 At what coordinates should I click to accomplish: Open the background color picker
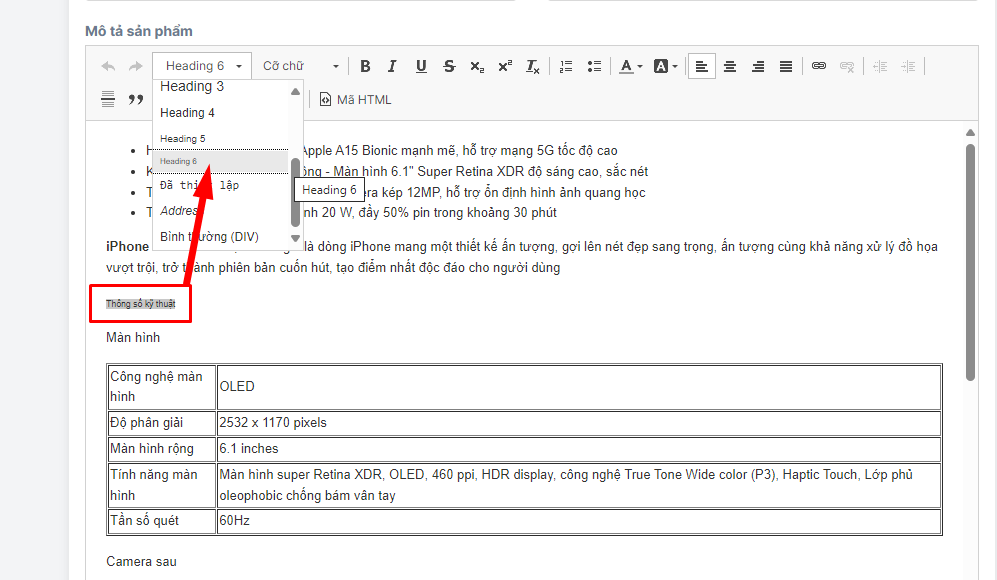(665, 66)
